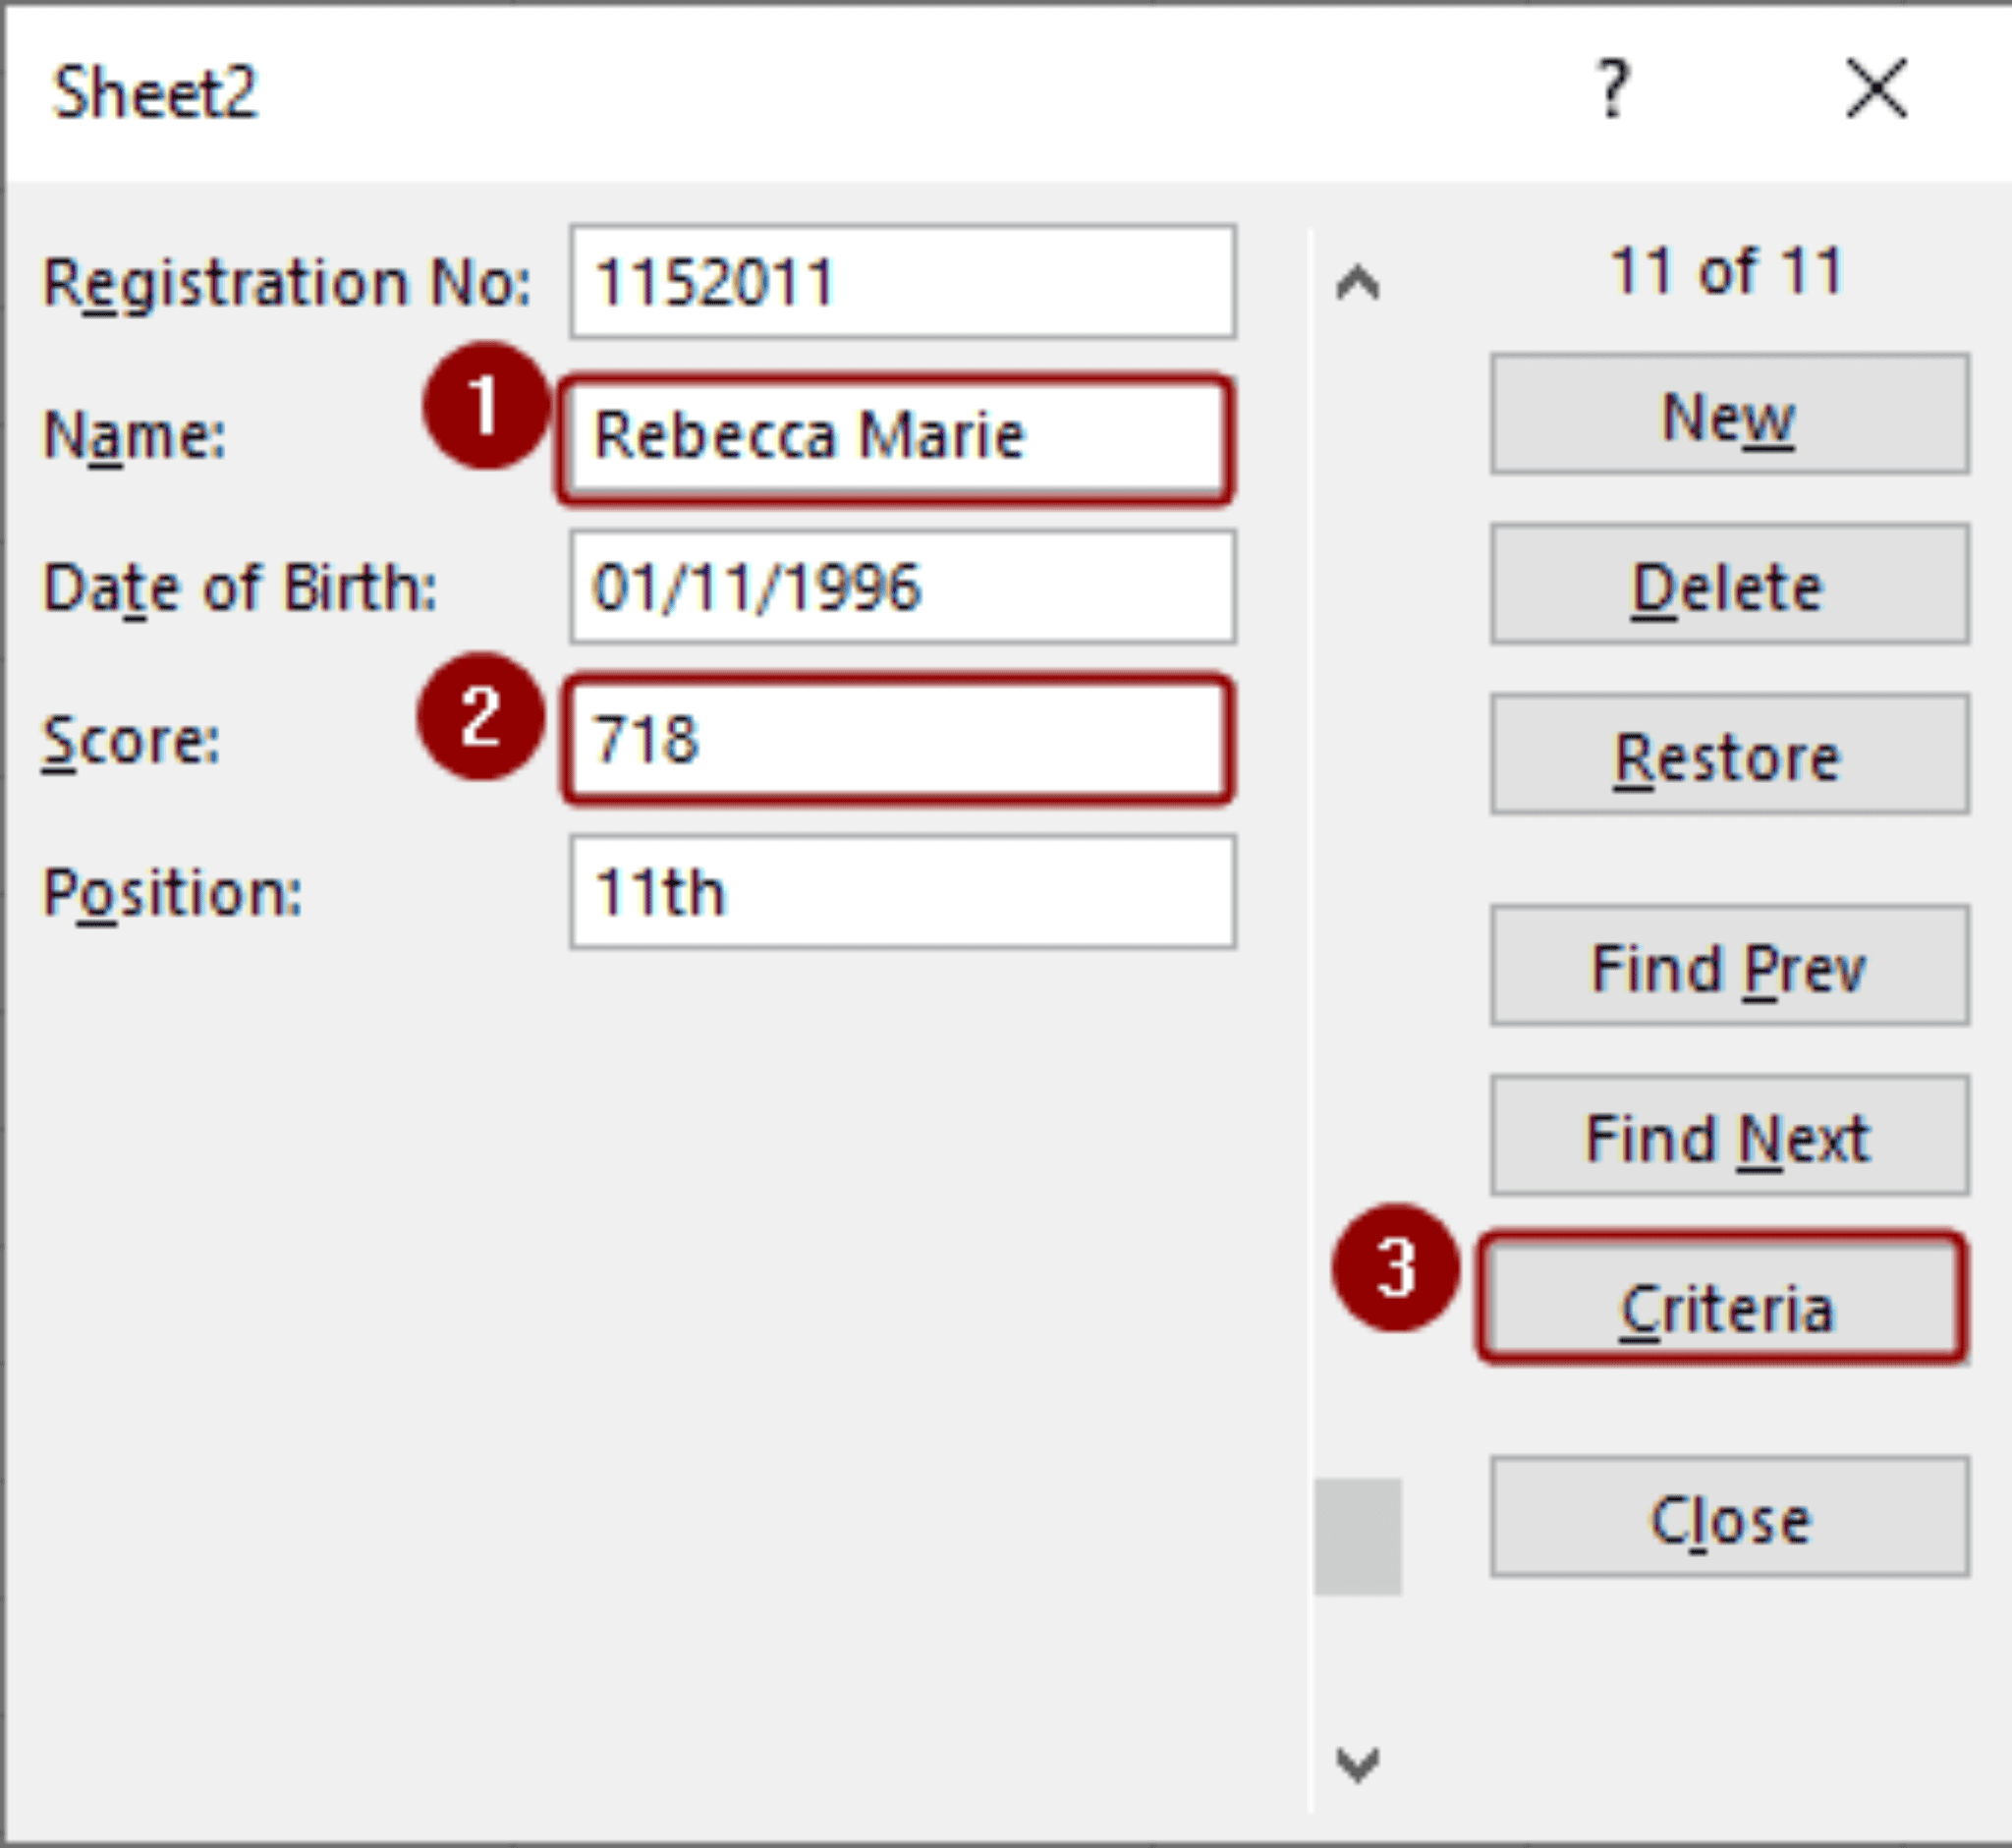This screenshot has width=2012, height=1848.
Task: Click inside the Name field showing Rebecca Marie
Action: (x=900, y=437)
